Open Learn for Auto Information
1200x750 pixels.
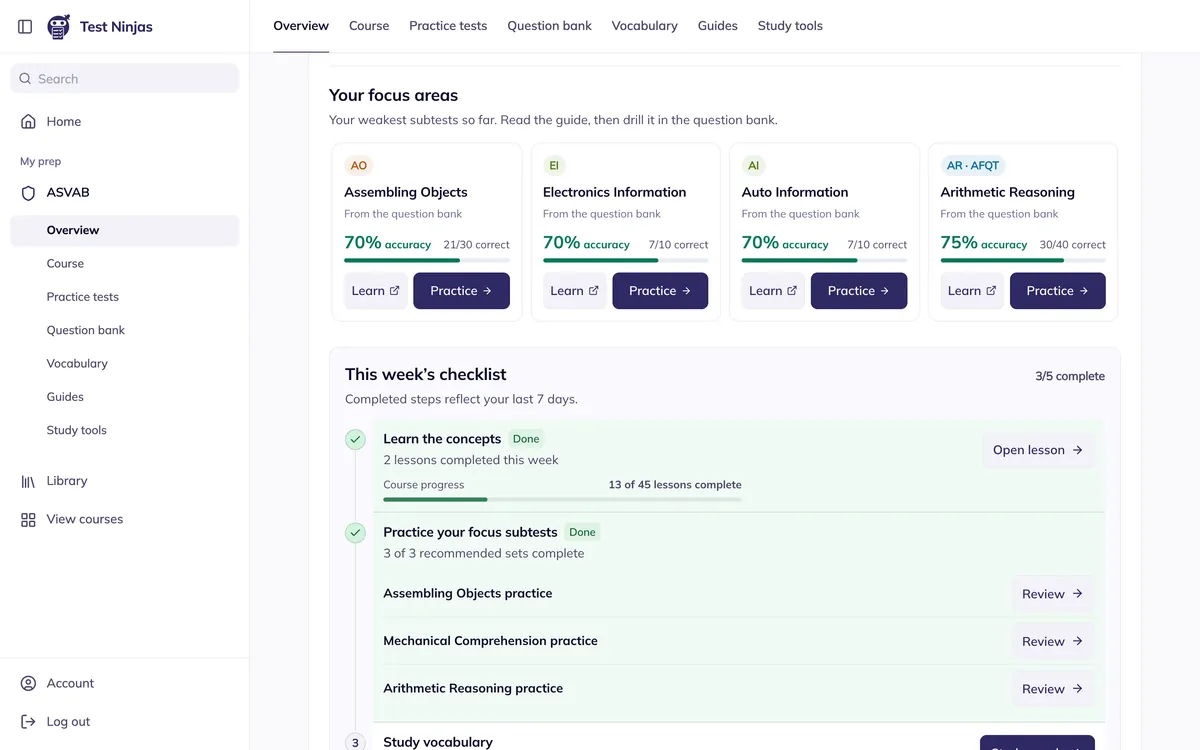coord(773,291)
